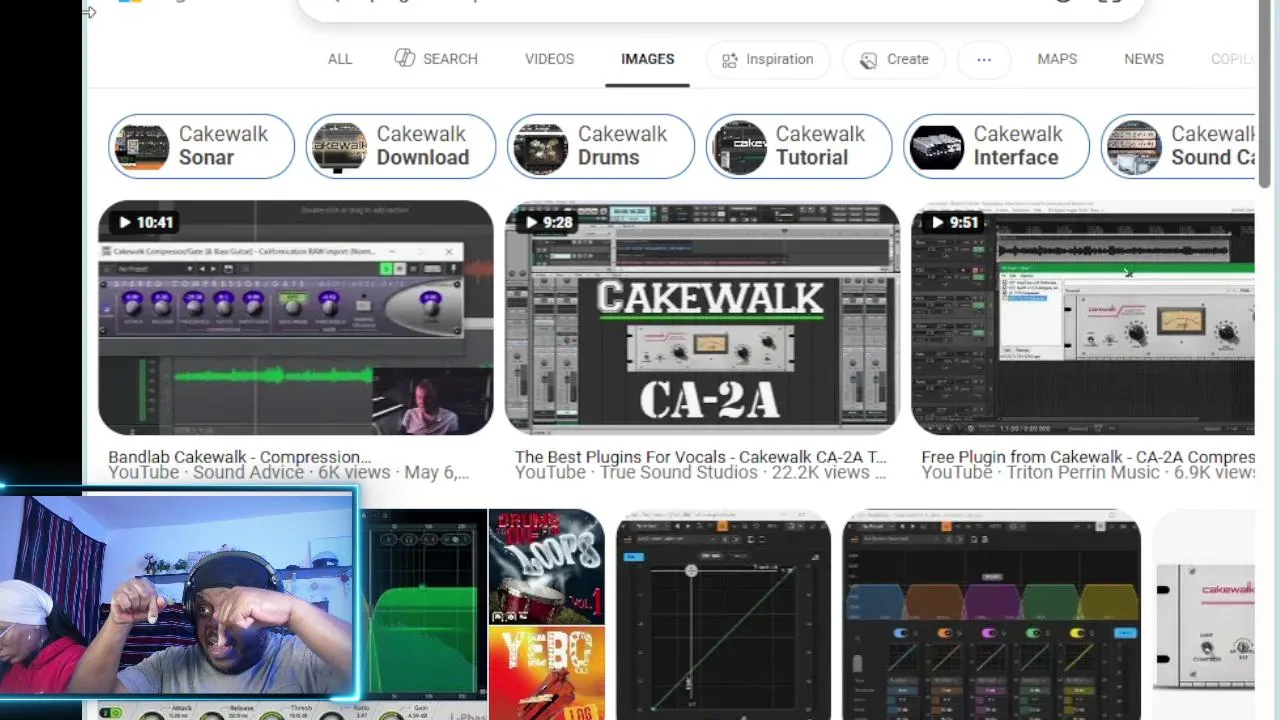
Task: Open the 'Bandlab Cakewalk - Compression...' title link
Action: tap(239, 457)
